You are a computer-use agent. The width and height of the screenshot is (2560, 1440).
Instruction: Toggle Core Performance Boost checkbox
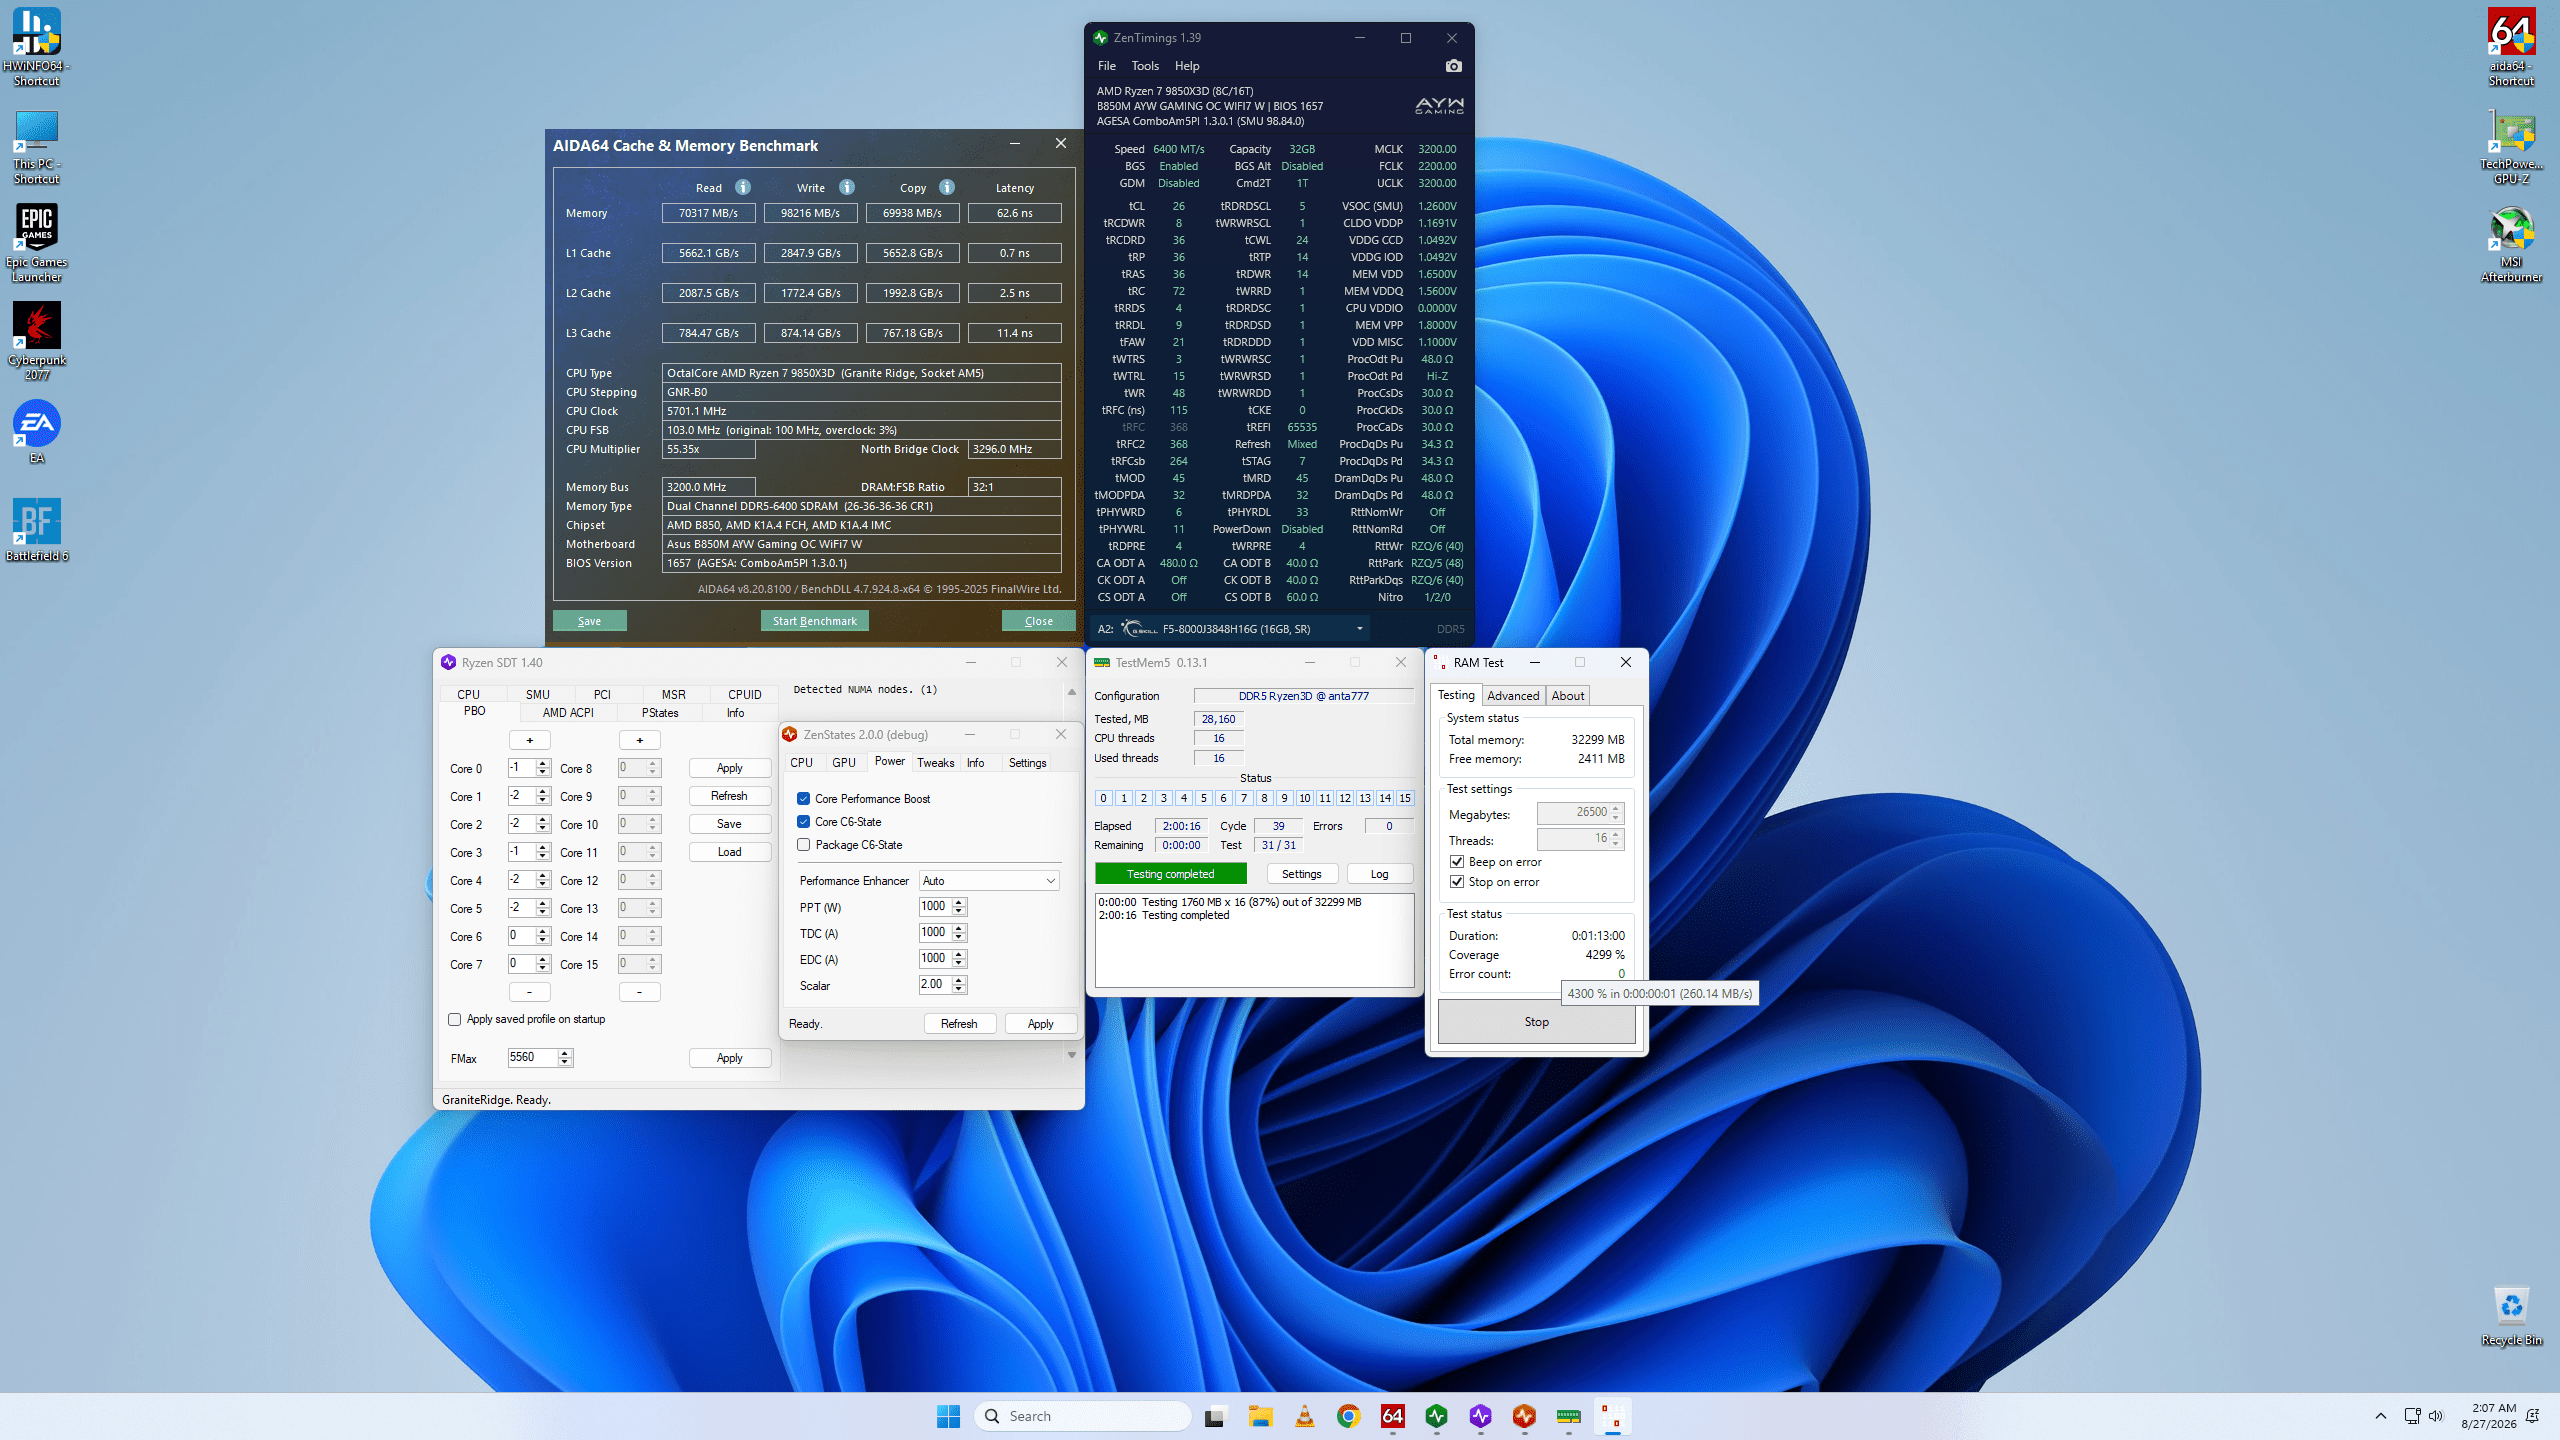804,798
